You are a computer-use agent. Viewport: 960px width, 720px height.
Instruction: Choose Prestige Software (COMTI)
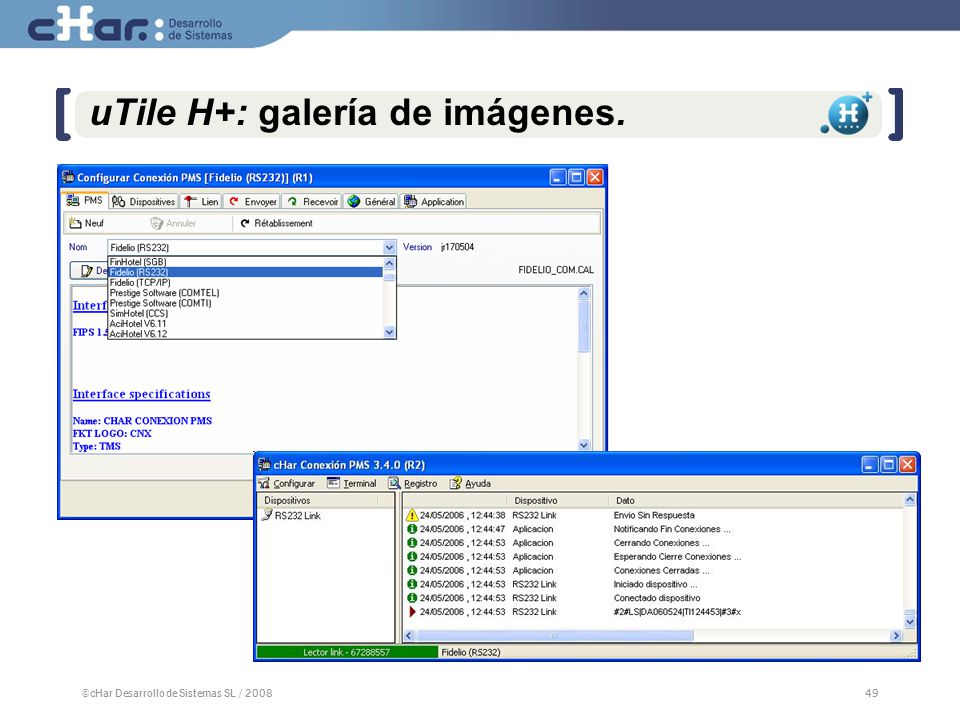245,303
